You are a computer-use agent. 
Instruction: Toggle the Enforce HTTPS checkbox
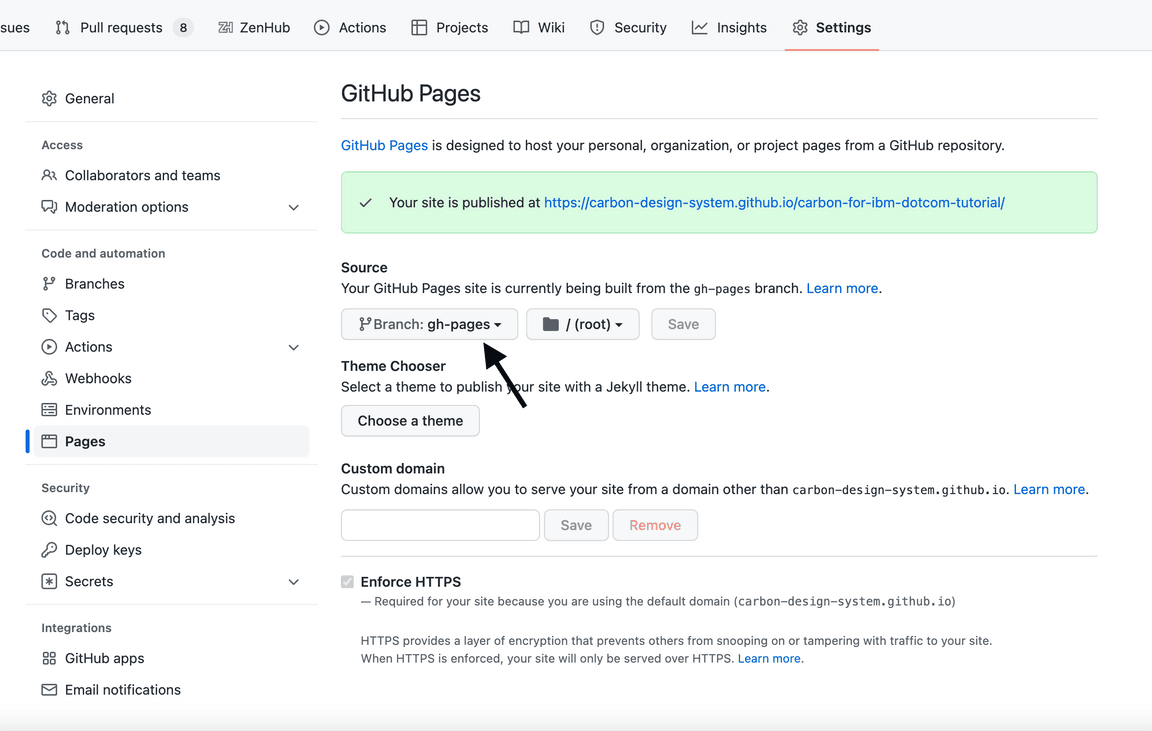click(x=348, y=582)
